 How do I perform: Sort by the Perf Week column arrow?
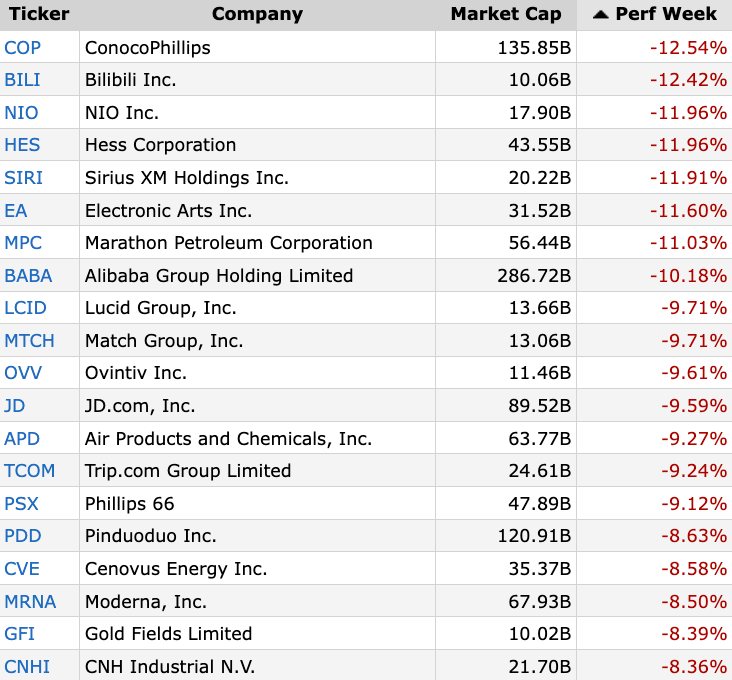pos(600,14)
